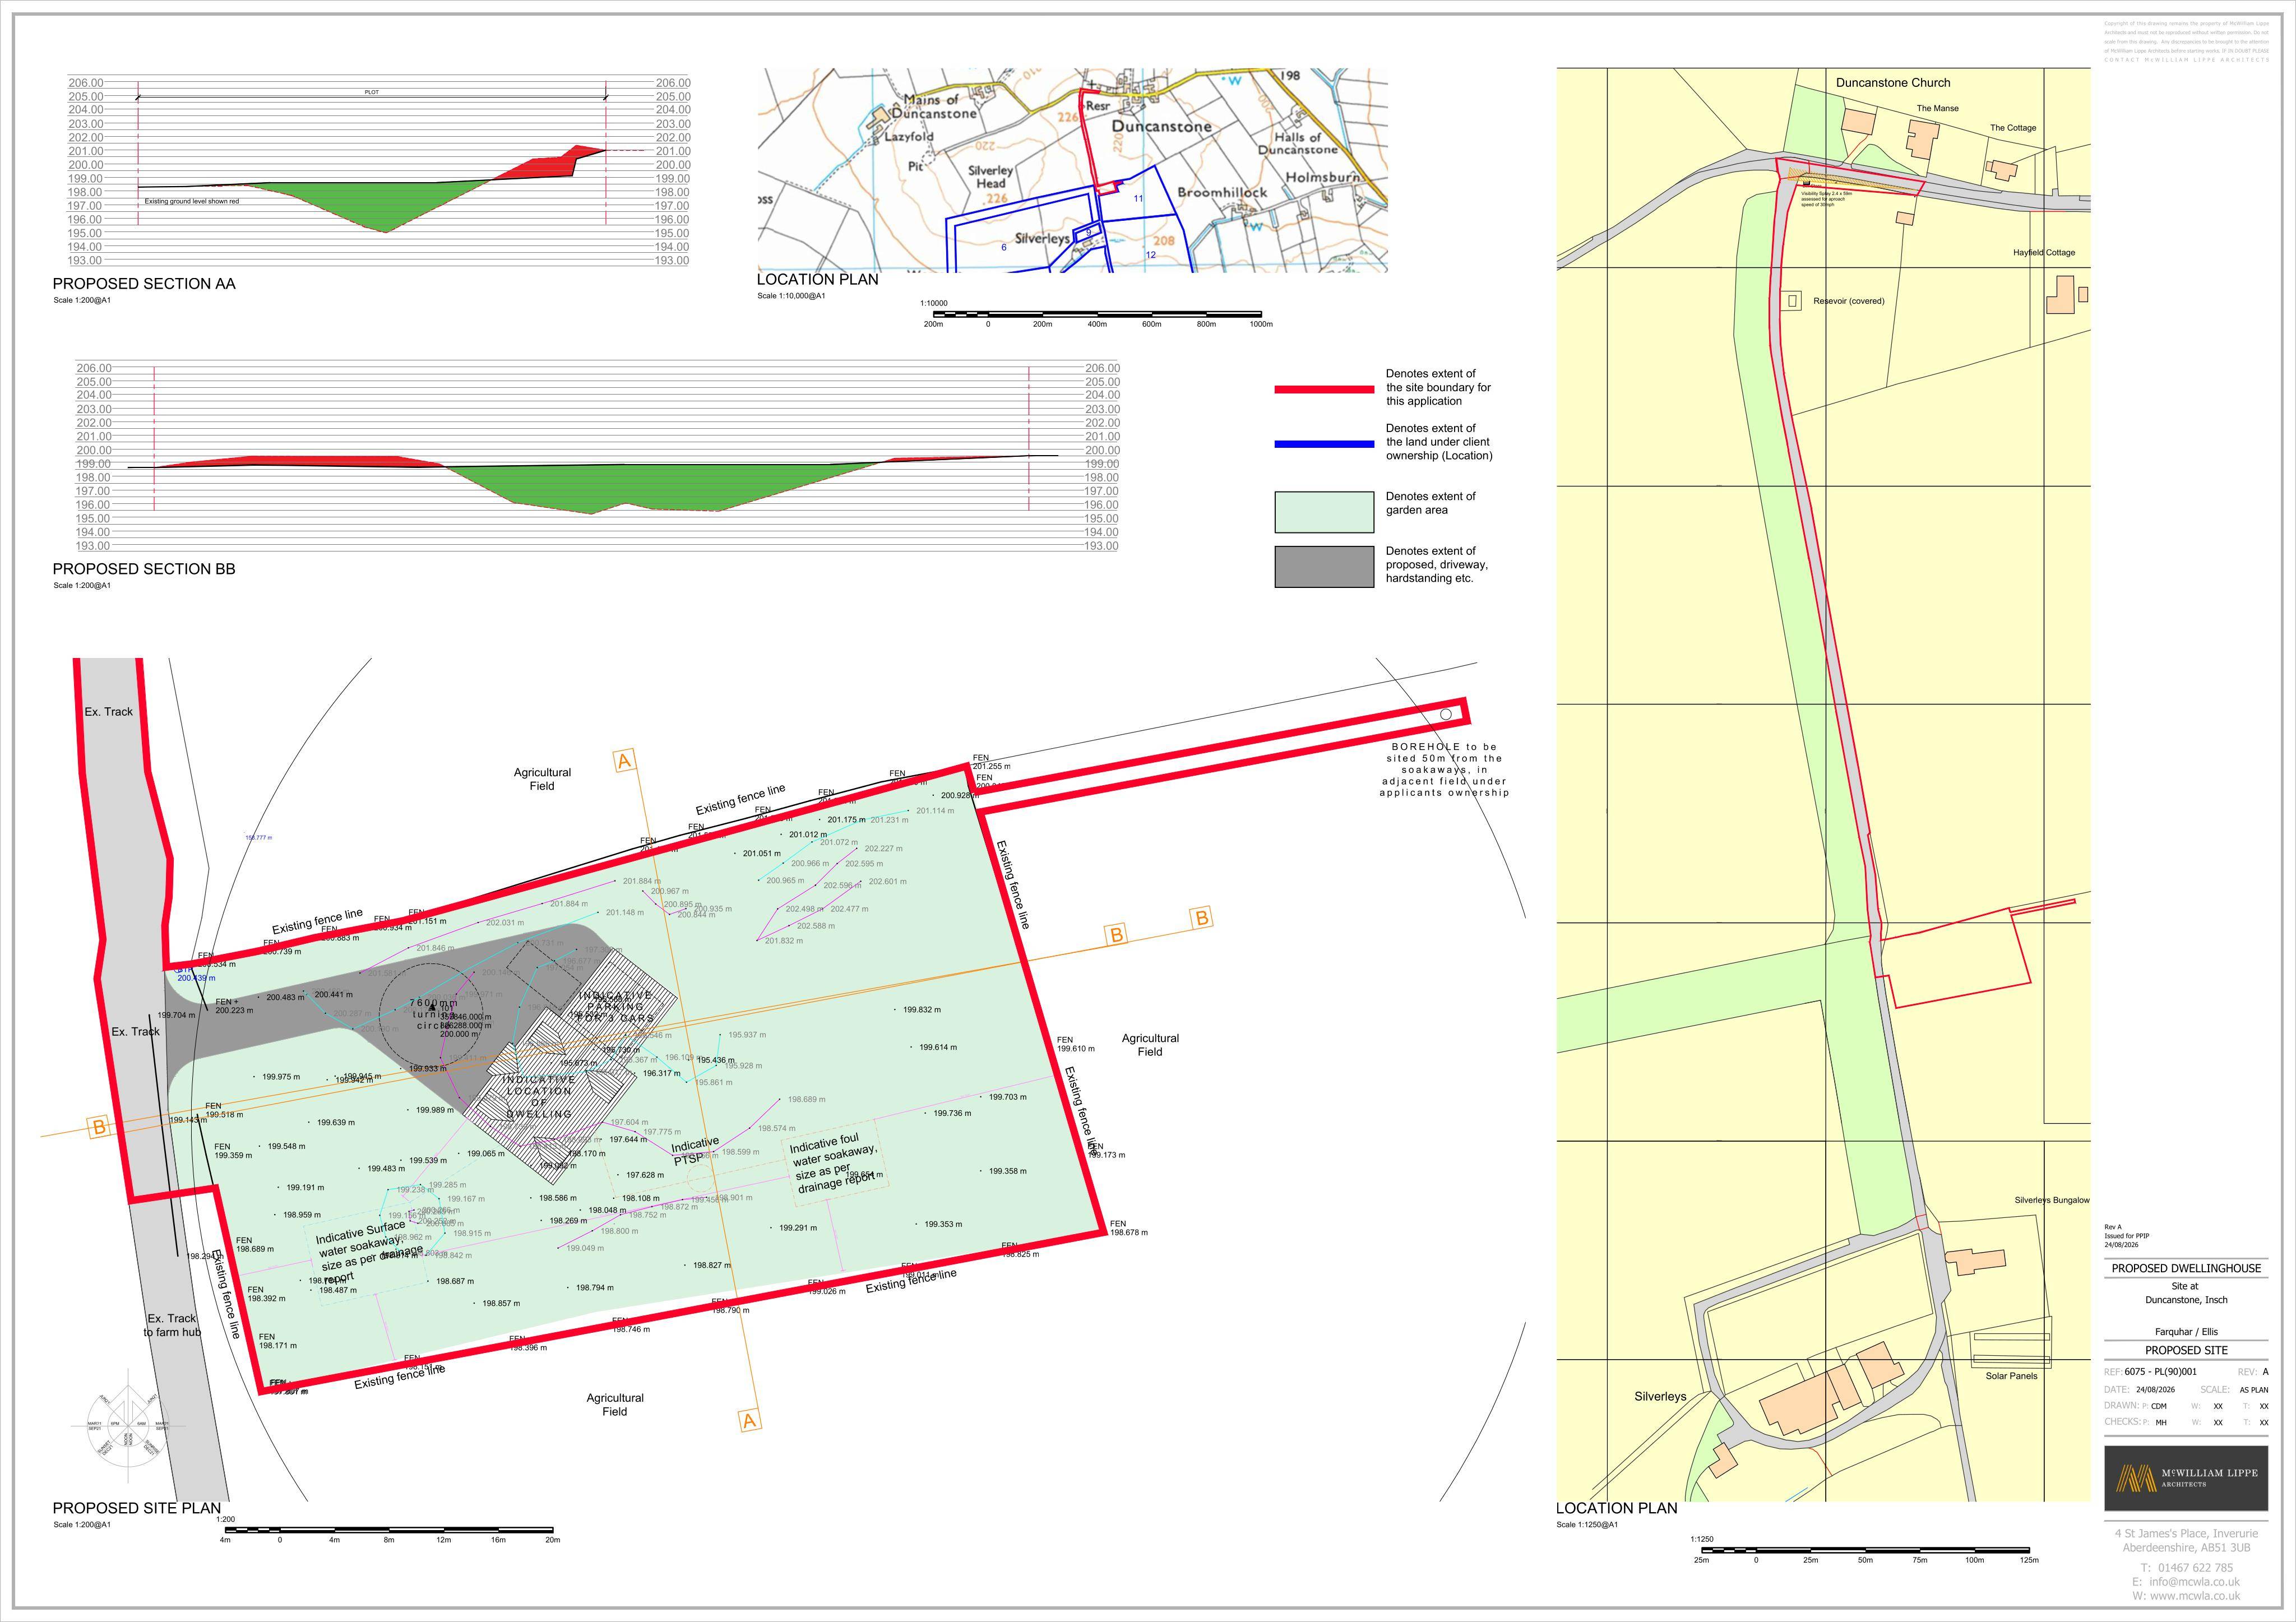Click the north point compass symbol
2296x1622 pixels.
[x=128, y=1425]
